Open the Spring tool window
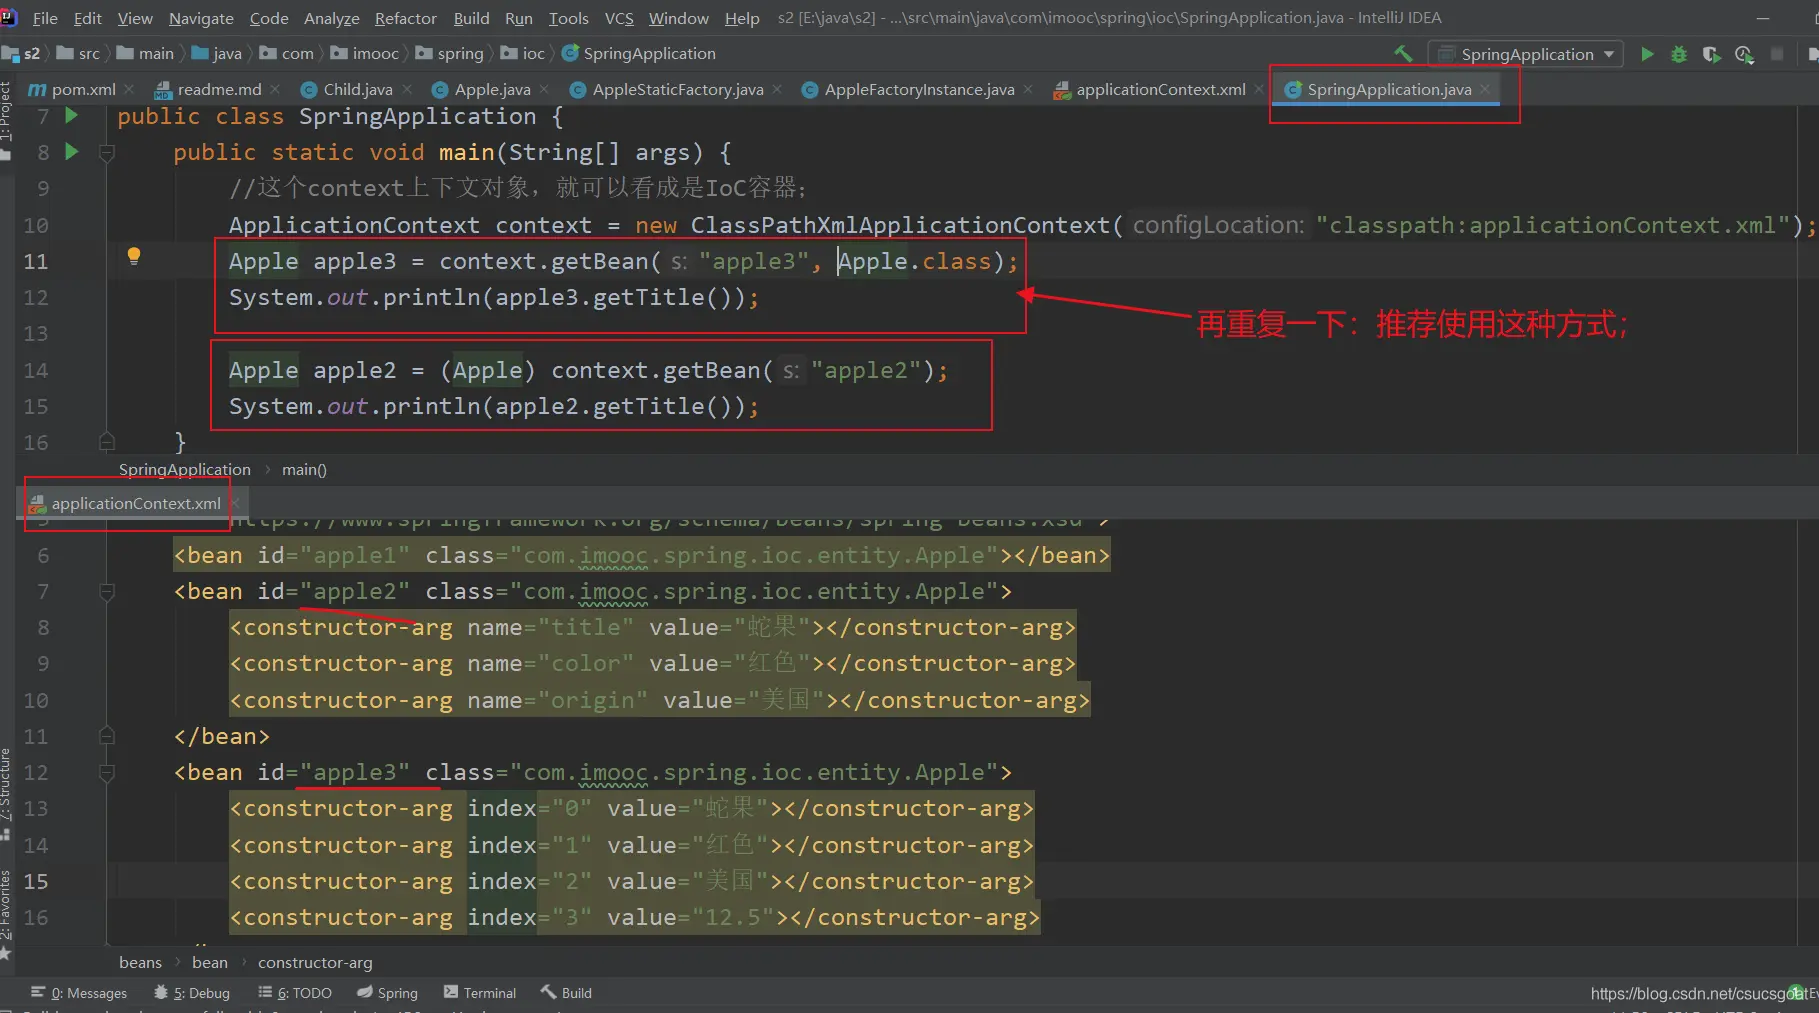1819x1013 pixels. point(388,993)
